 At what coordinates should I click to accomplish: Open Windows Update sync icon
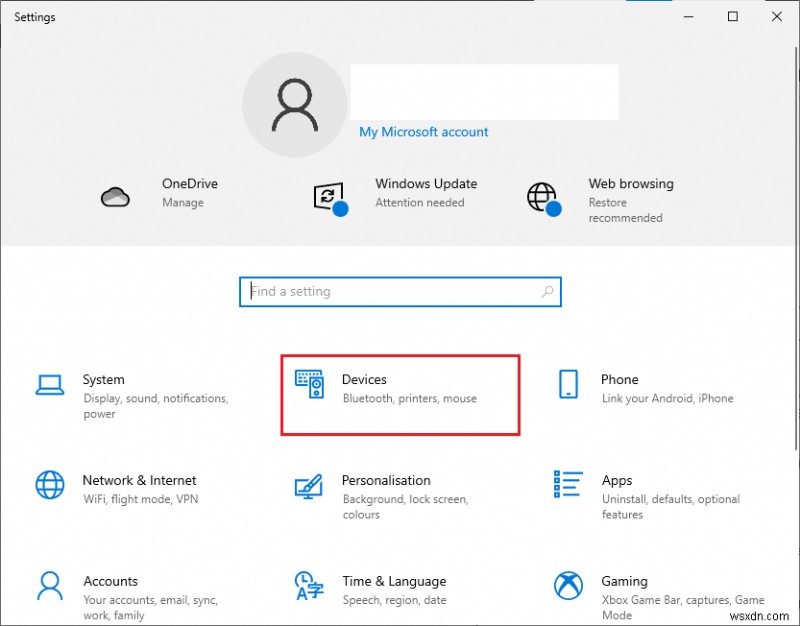[x=329, y=196]
